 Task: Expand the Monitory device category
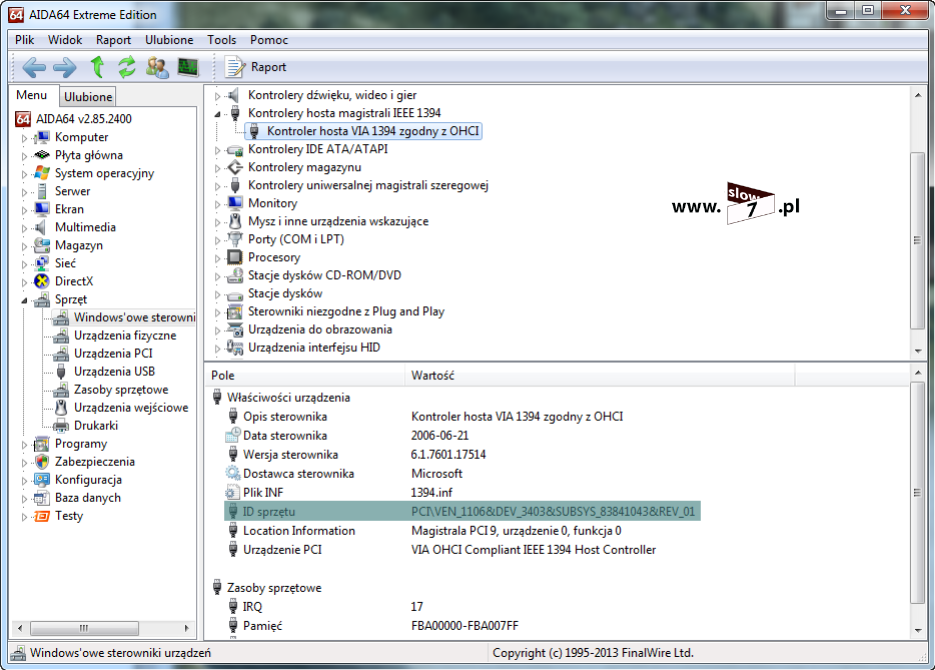tap(218, 204)
